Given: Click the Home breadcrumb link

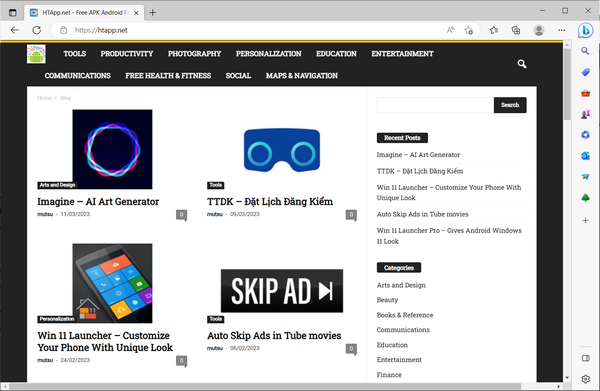Looking at the screenshot, I should point(44,98).
